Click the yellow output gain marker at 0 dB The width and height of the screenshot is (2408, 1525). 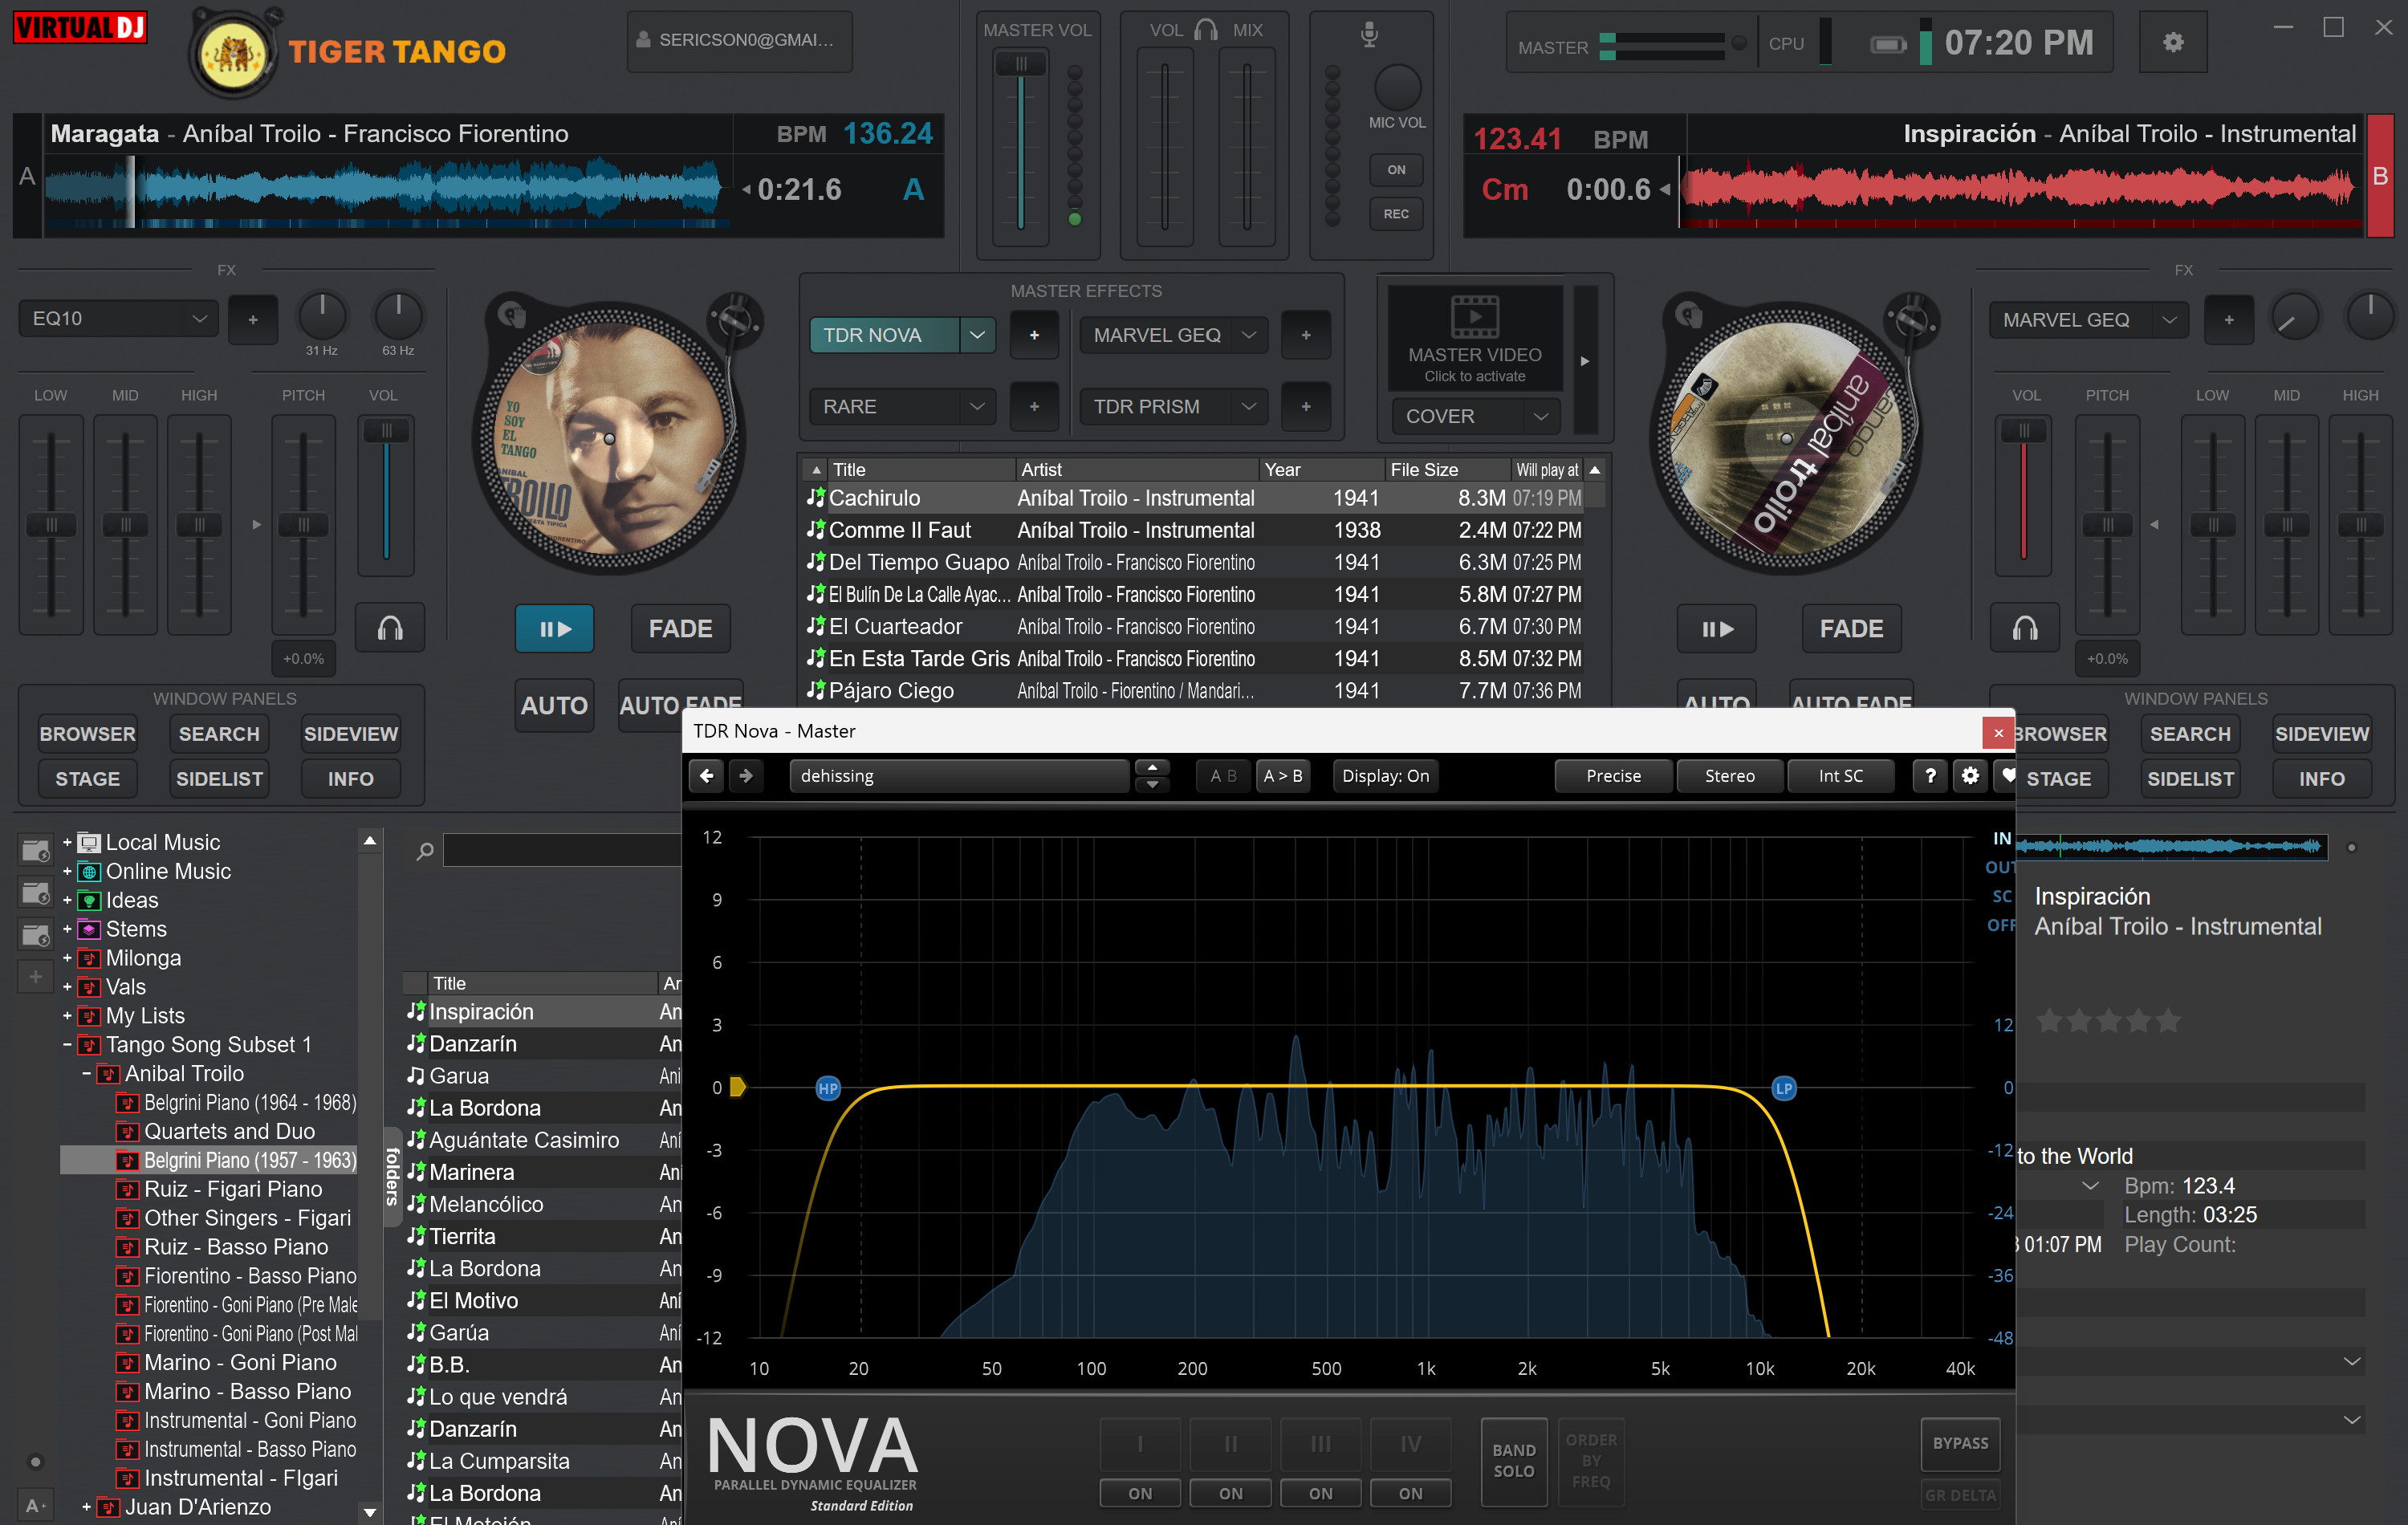click(738, 1087)
